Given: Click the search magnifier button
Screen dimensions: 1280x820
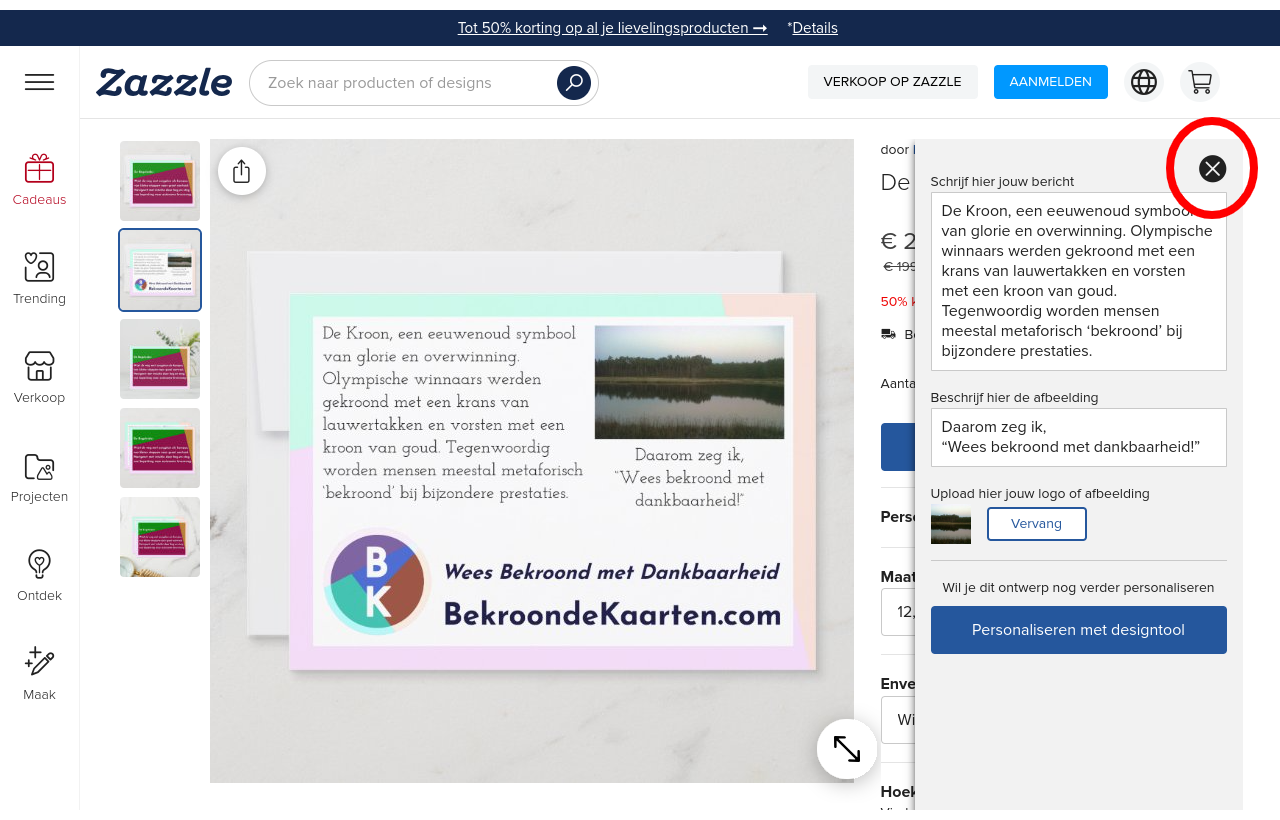Looking at the screenshot, I should (573, 83).
